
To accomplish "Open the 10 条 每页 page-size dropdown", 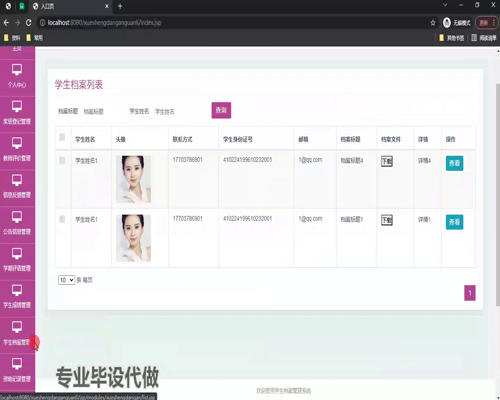I will pos(66,280).
